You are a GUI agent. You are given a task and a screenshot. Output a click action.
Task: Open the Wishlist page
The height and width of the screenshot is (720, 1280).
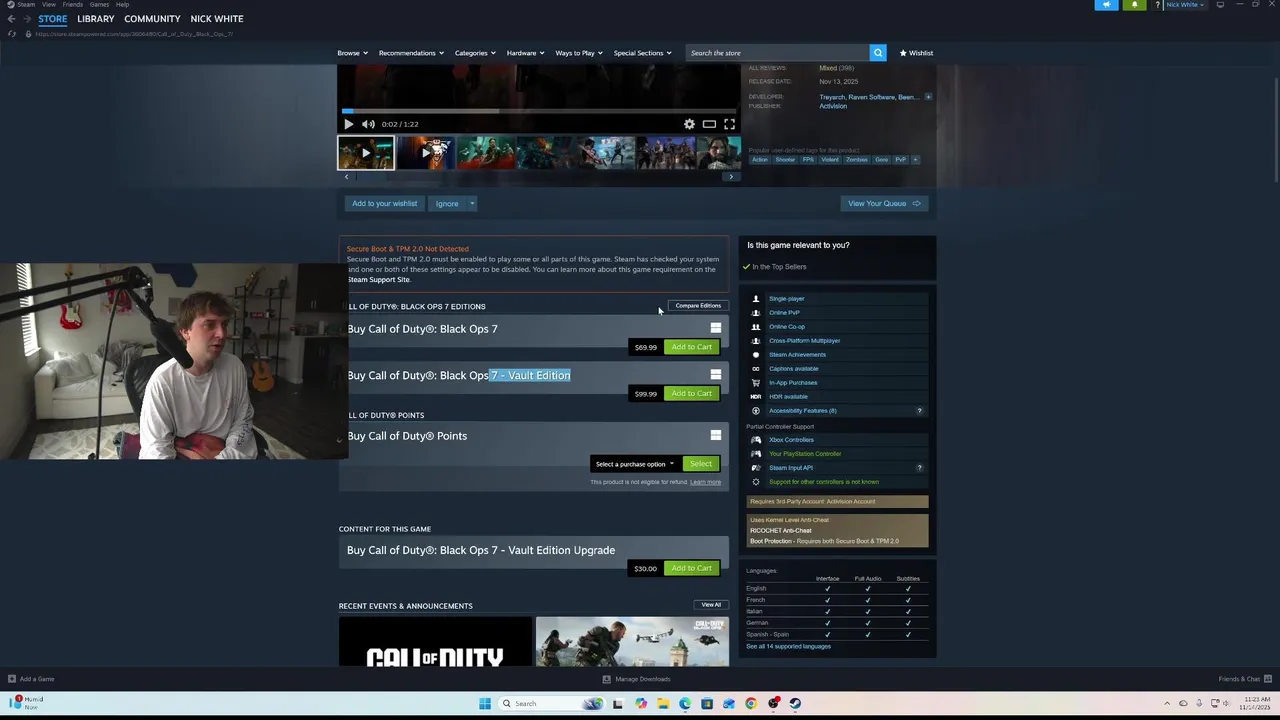click(x=916, y=53)
